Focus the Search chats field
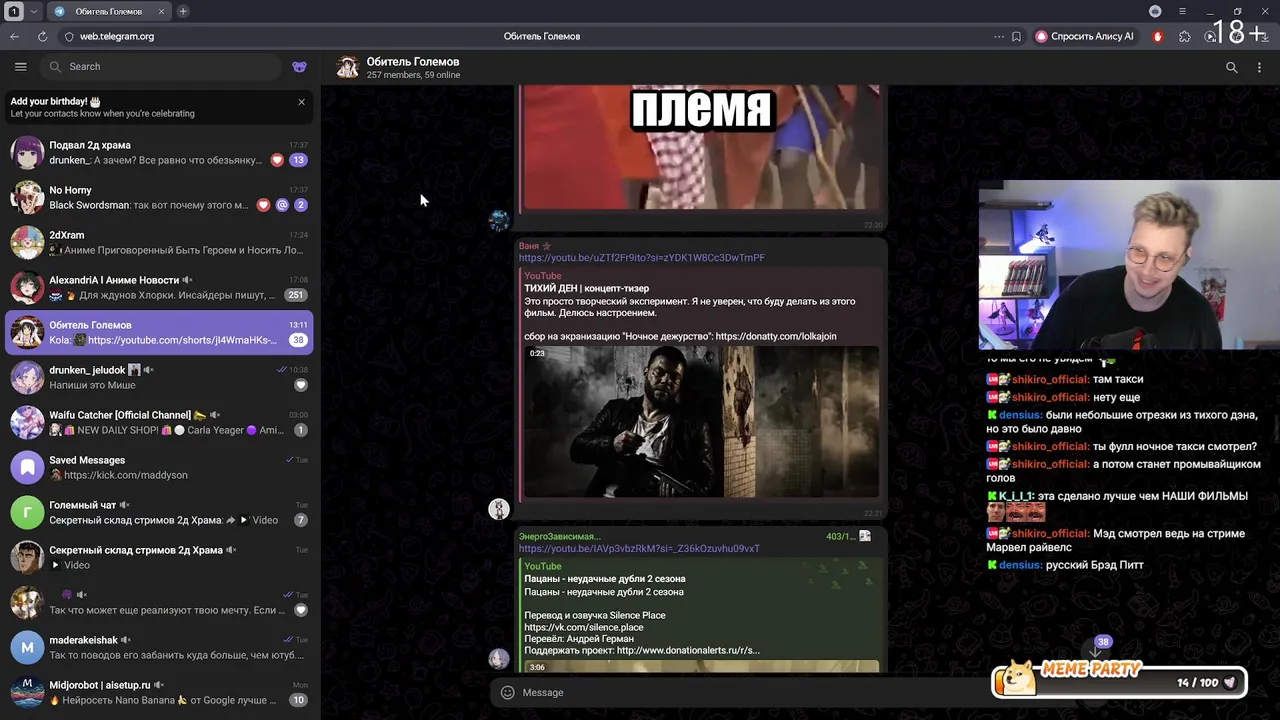1280x720 pixels. 162,67
